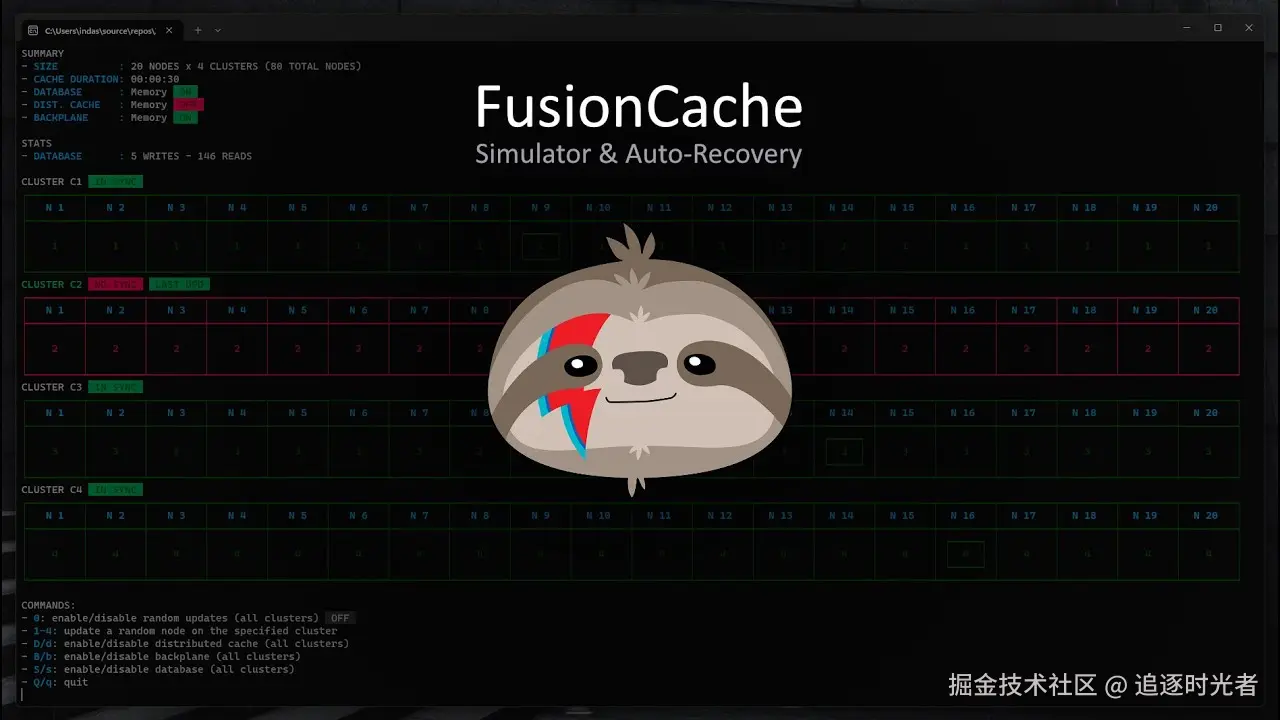Click 'enable/disable database' command line
Image resolution: width=1280 pixels, height=720 pixels.
pyautogui.click(x=158, y=670)
